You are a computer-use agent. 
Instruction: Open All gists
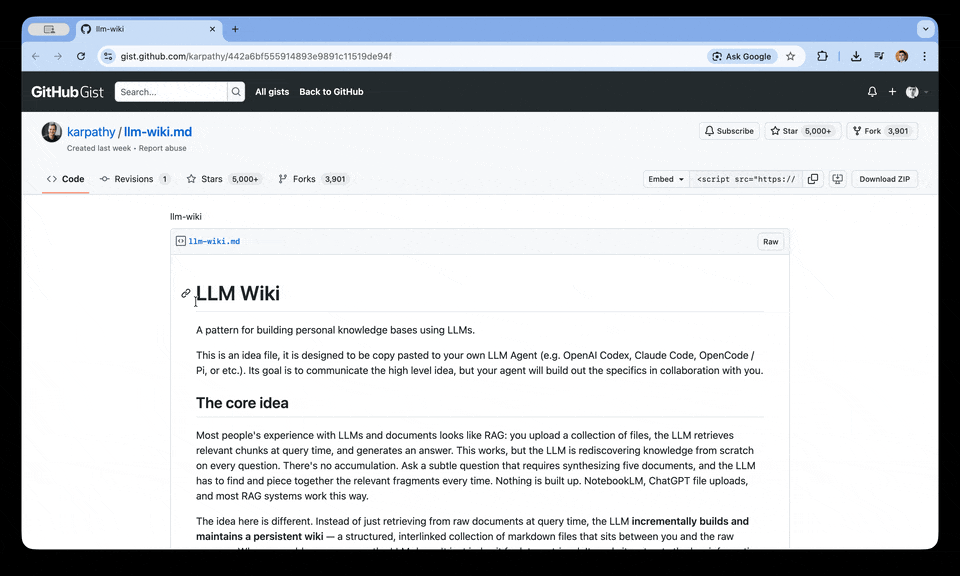pyautogui.click(x=272, y=92)
